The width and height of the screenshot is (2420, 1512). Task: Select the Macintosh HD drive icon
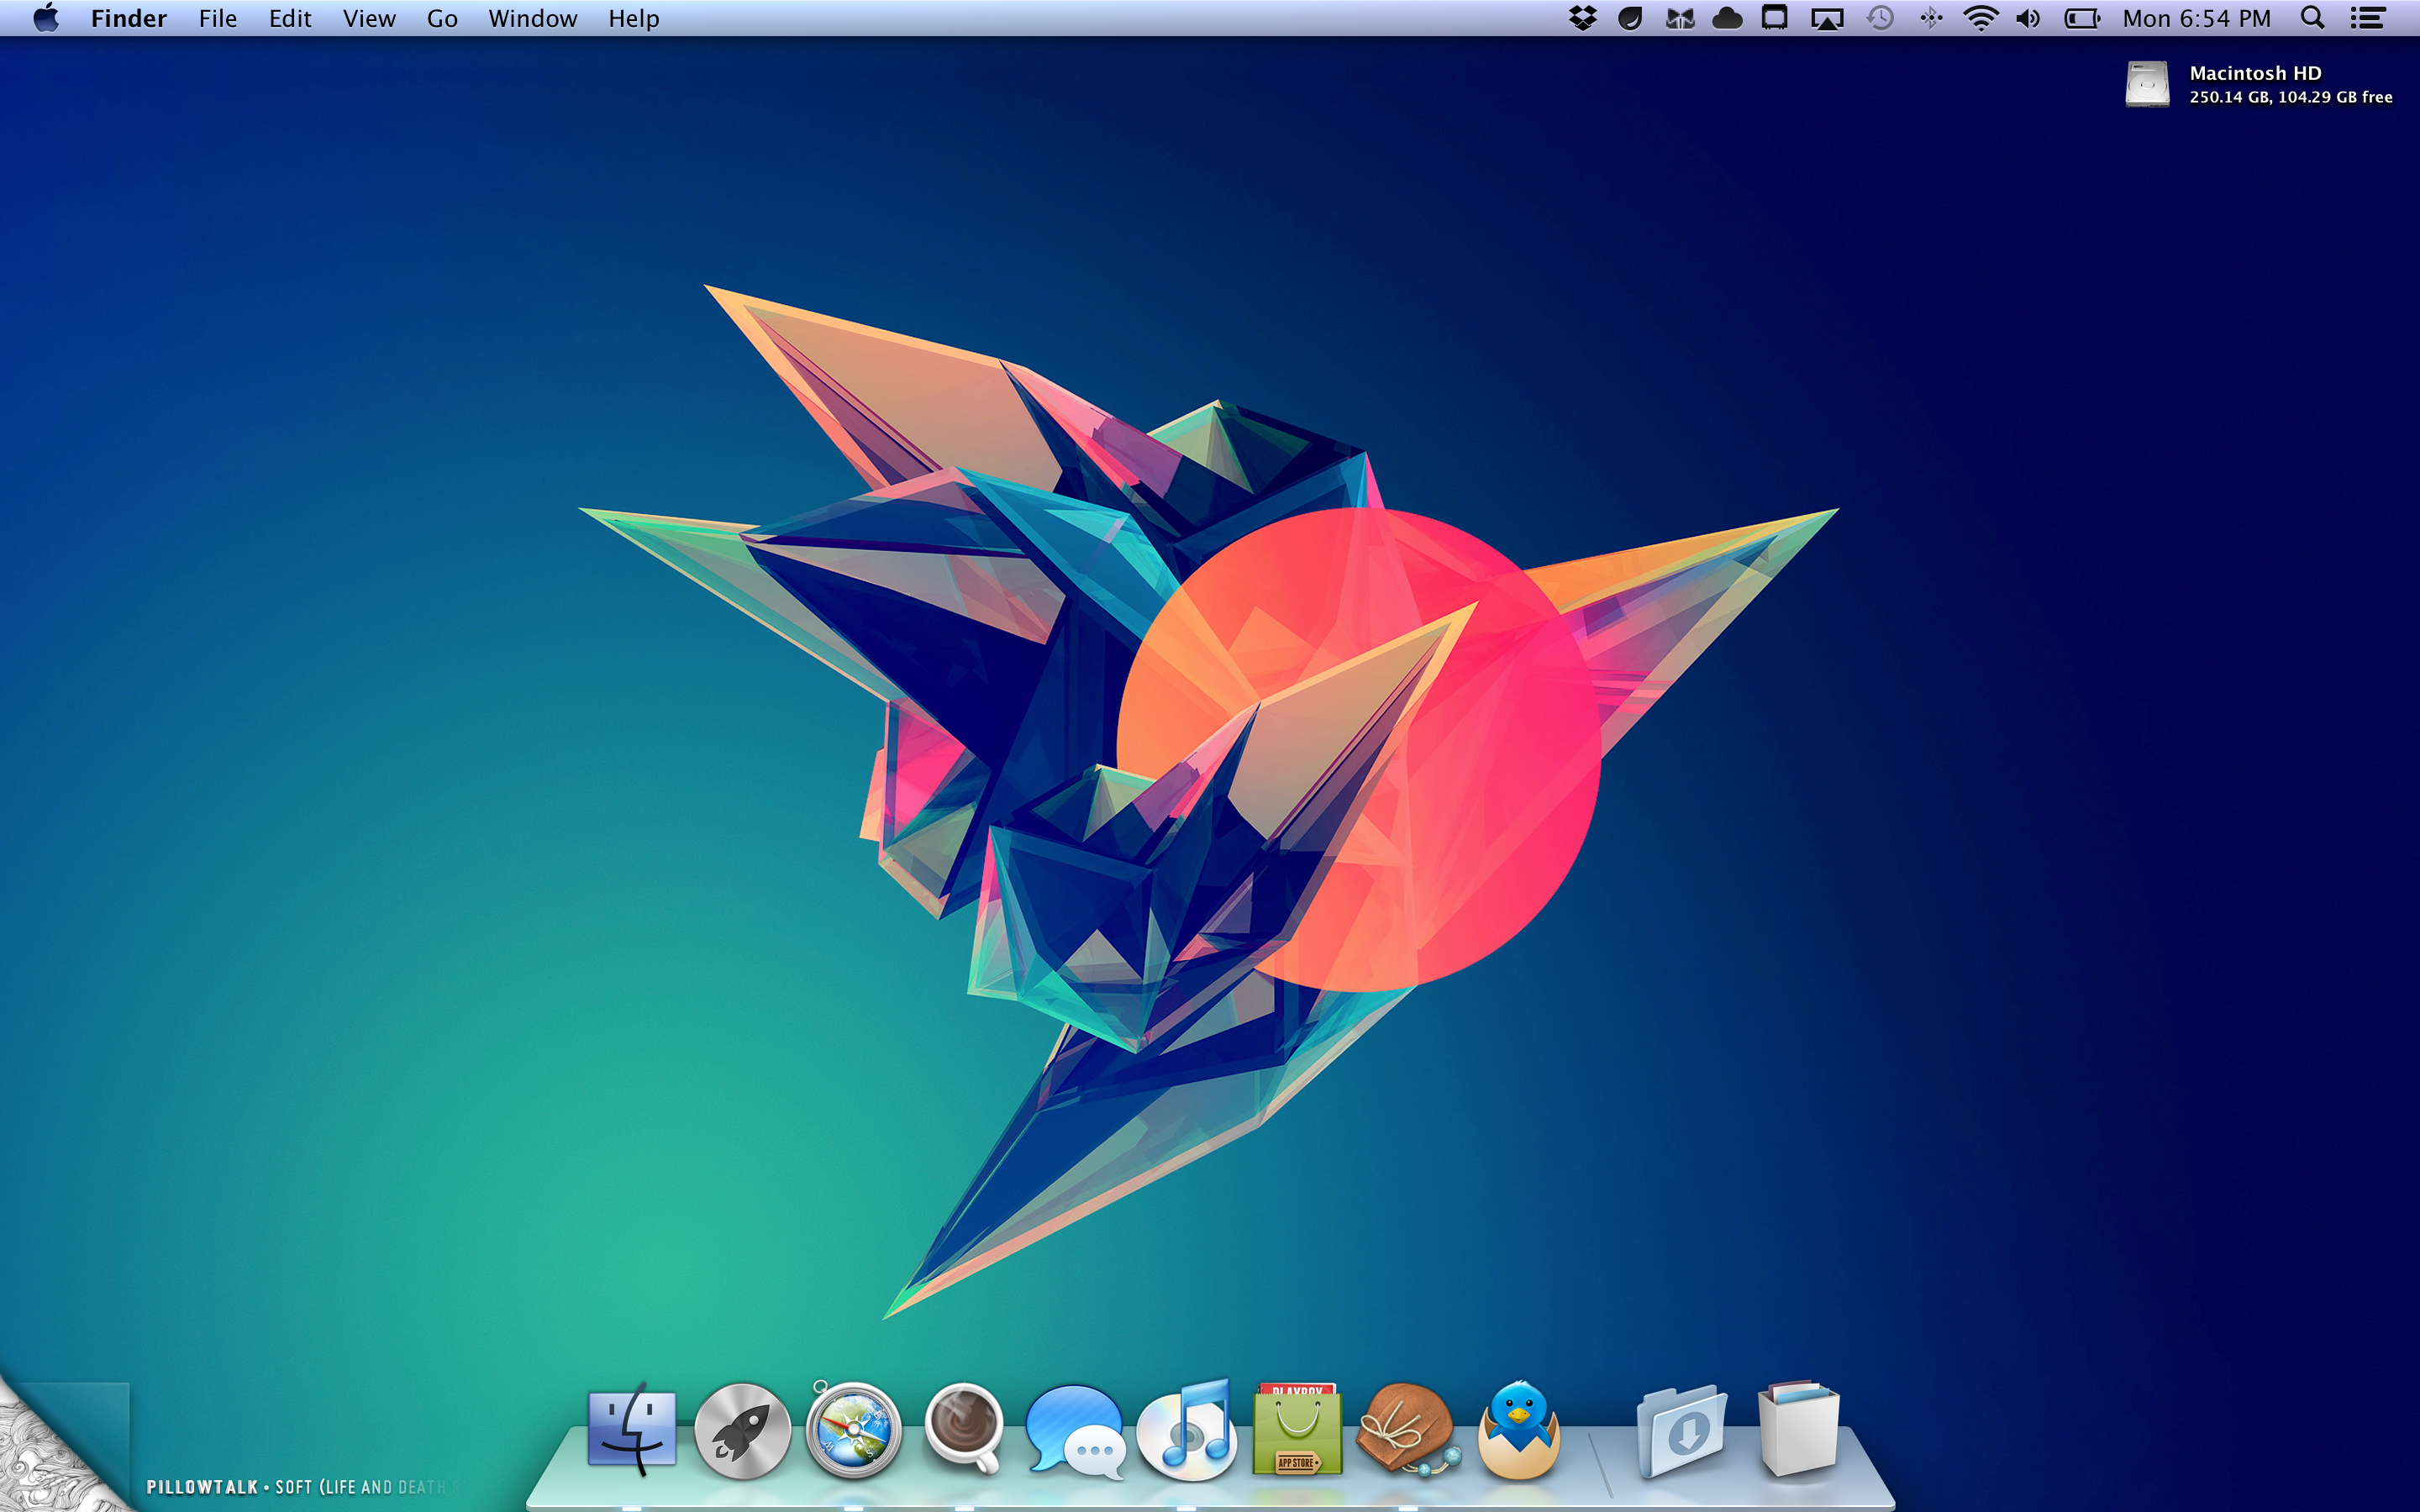pos(2147,84)
